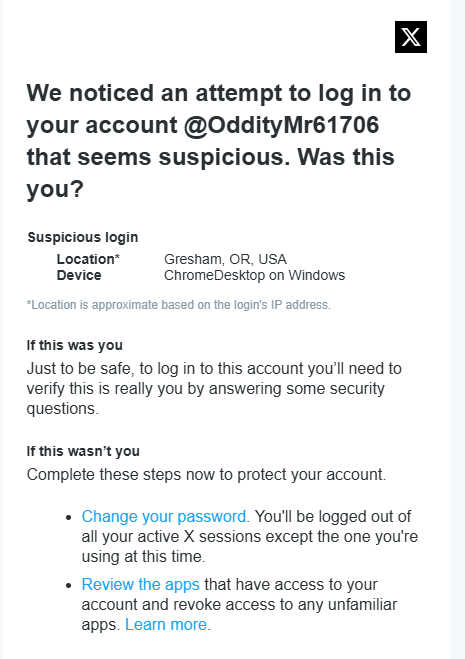Open the Change your password link
This screenshot has width=465, height=659.
pyautogui.click(x=164, y=517)
